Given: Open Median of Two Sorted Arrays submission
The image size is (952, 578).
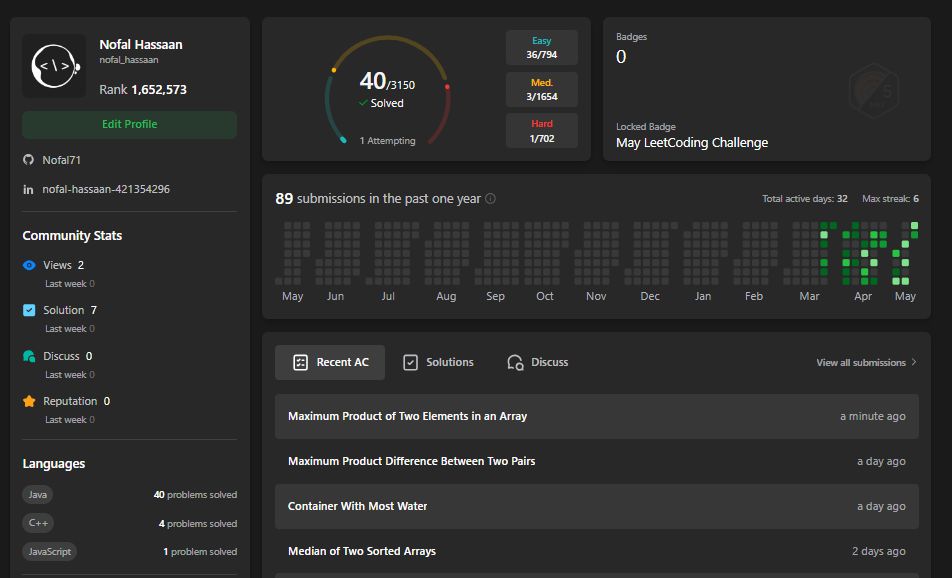Looking at the screenshot, I should point(362,551).
